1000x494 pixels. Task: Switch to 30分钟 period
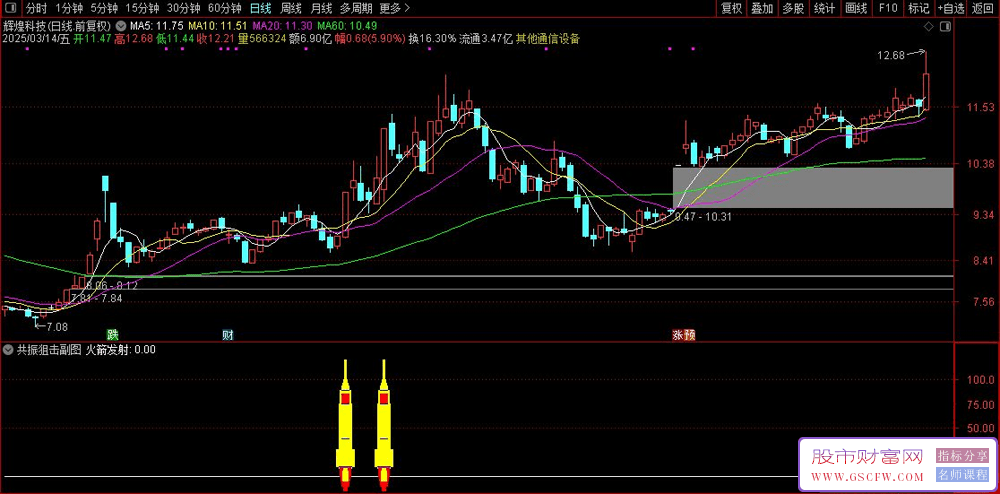tap(184, 8)
